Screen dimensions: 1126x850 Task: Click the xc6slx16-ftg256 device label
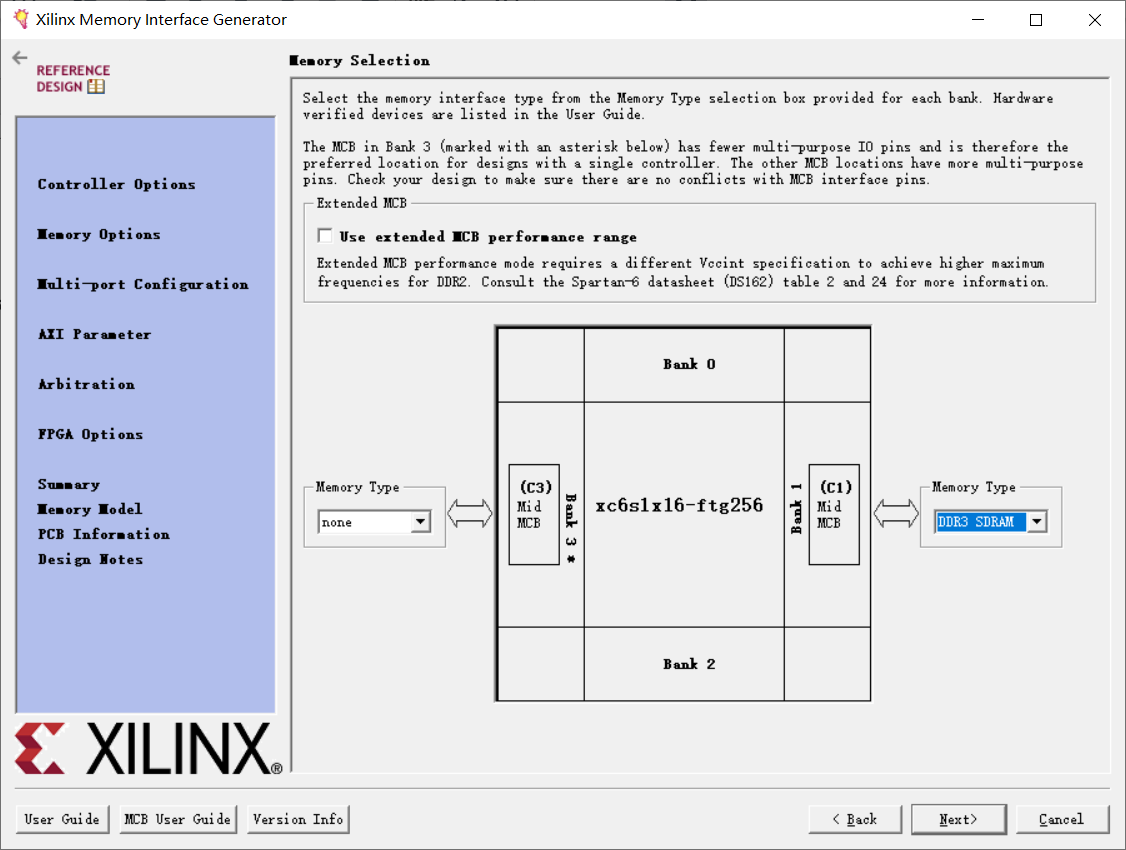click(679, 505)
